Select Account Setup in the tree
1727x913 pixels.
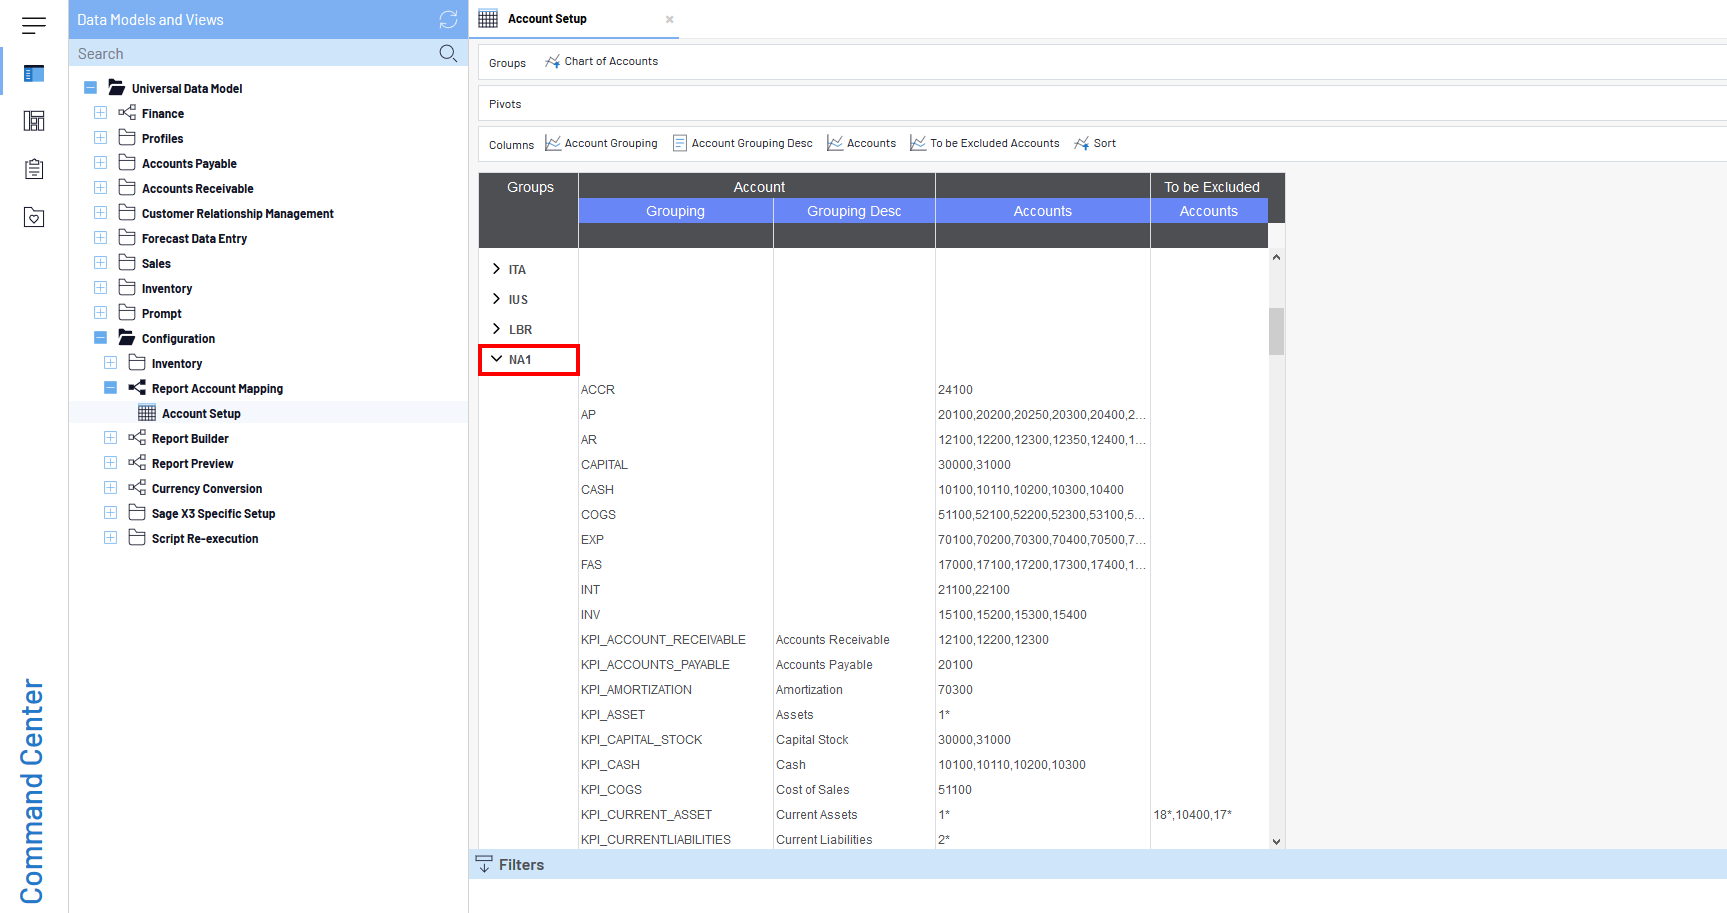tap(201, 414)
